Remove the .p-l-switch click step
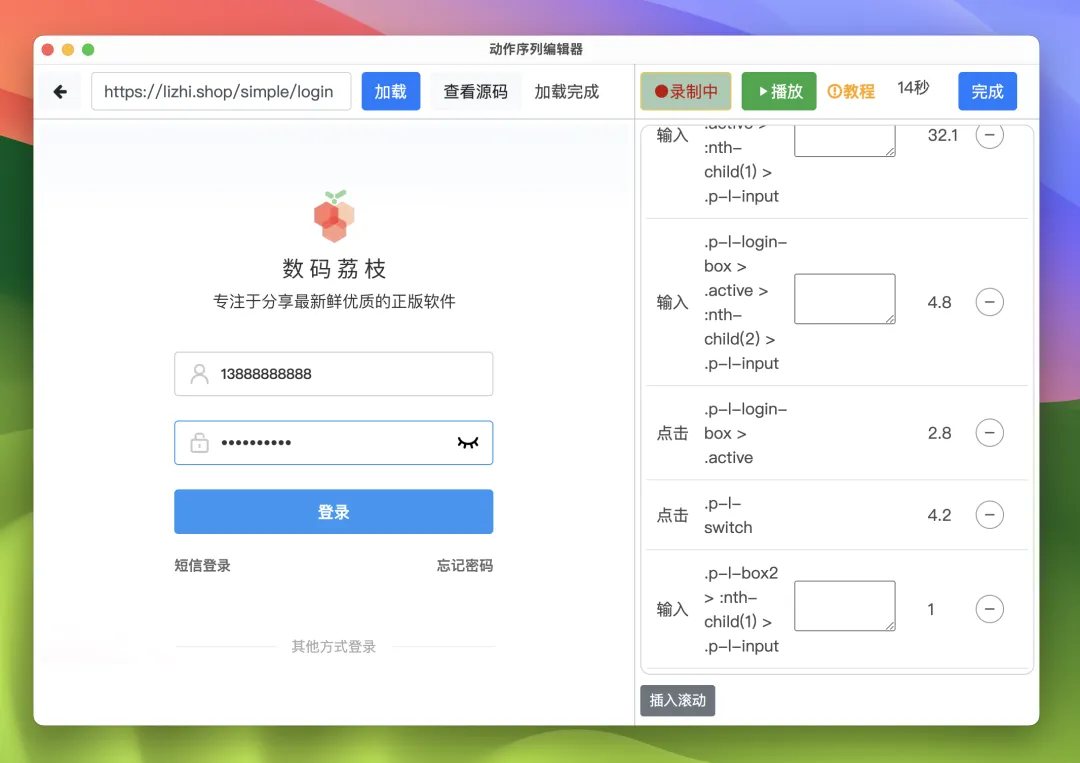The width and height of the screenshot is (1080, 763). point(989,514)
